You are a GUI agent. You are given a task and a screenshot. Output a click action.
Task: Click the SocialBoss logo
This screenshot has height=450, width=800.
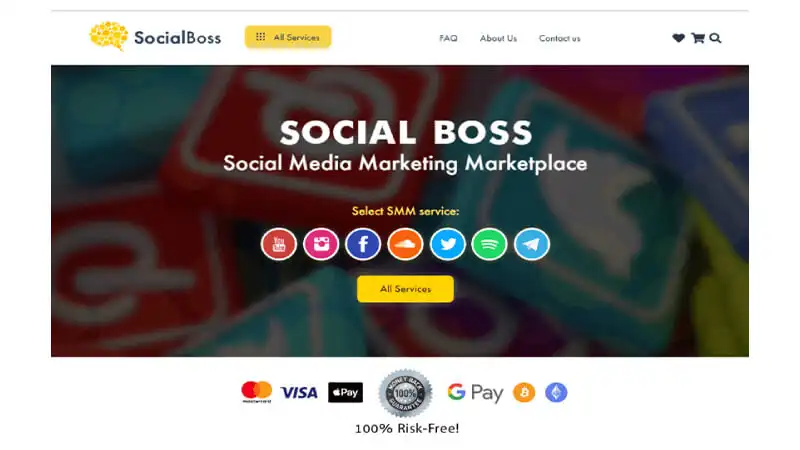click(x=155, y=37)
